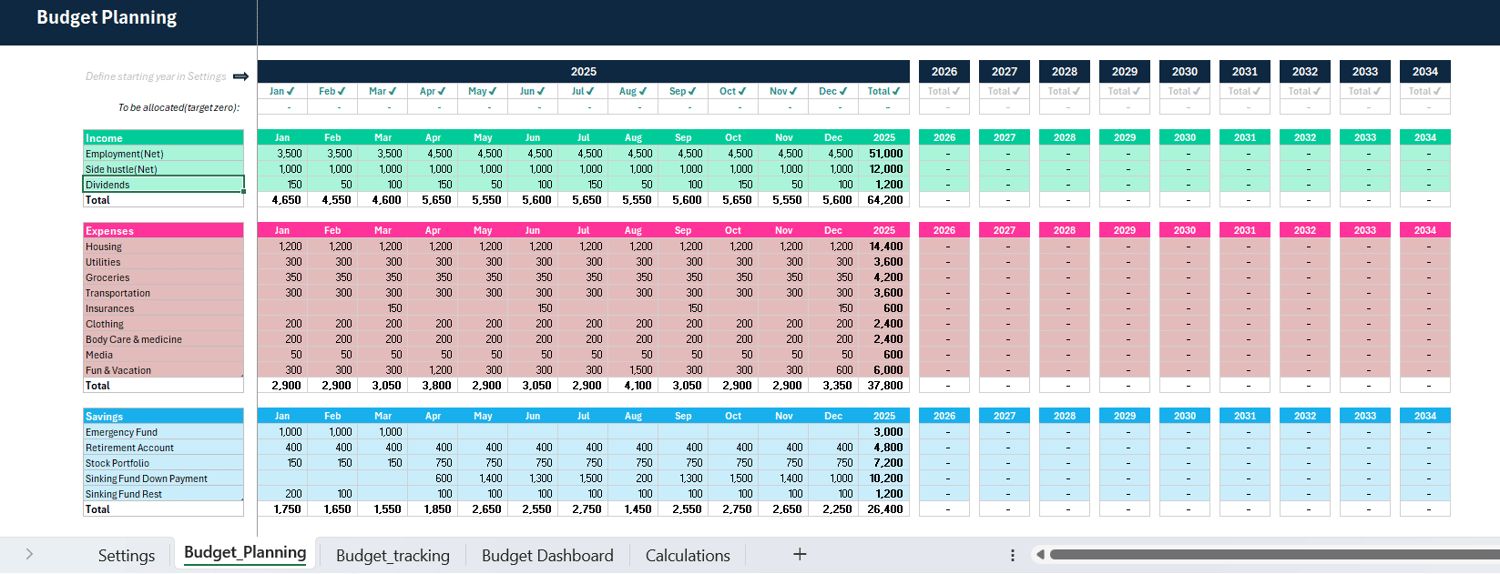The image size is (1500, 574).
Task: Click the navy 2030 year header
Action: click(1185, 72)
